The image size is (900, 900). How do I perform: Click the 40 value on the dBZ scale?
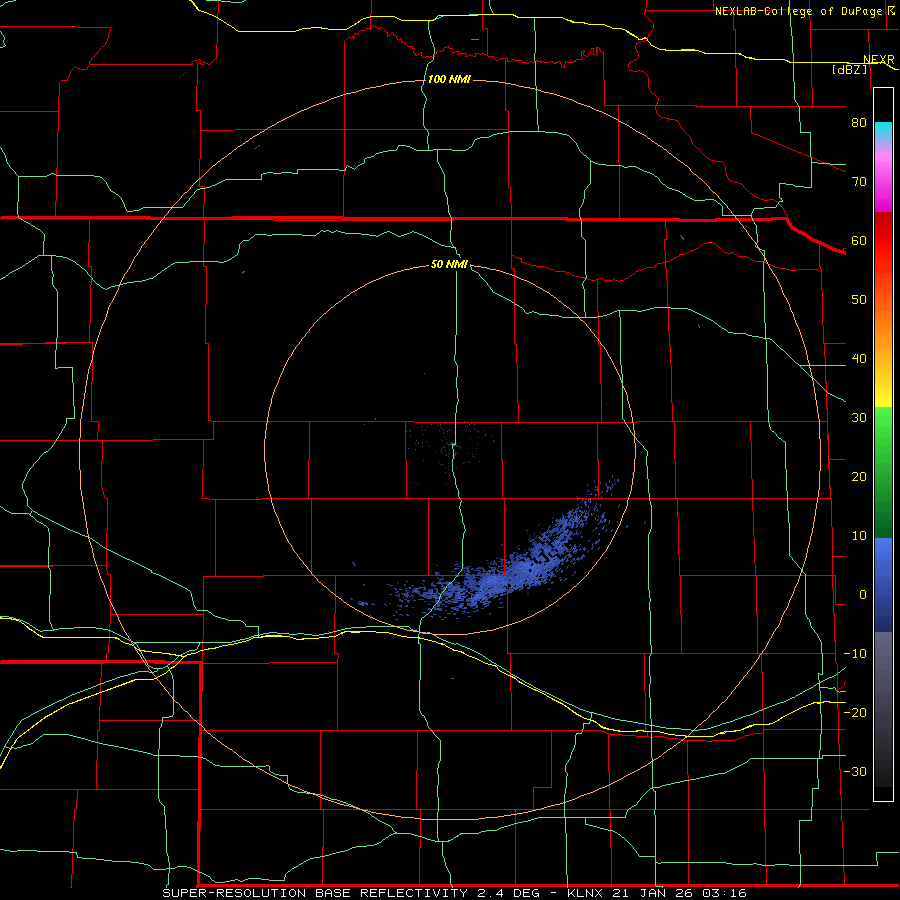point(859,359)
